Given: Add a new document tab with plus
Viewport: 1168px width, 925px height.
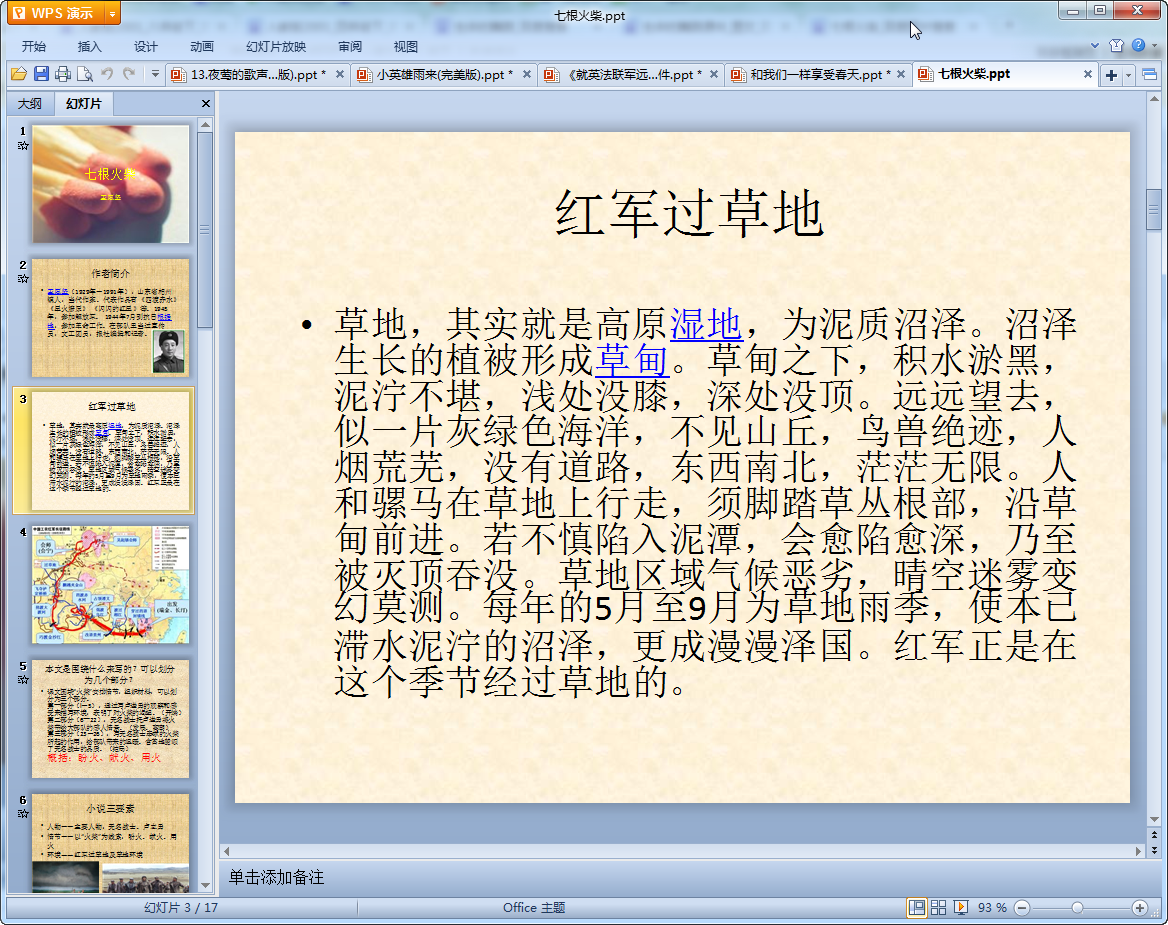Looking at the screenshot, I should pos(1111,75).
